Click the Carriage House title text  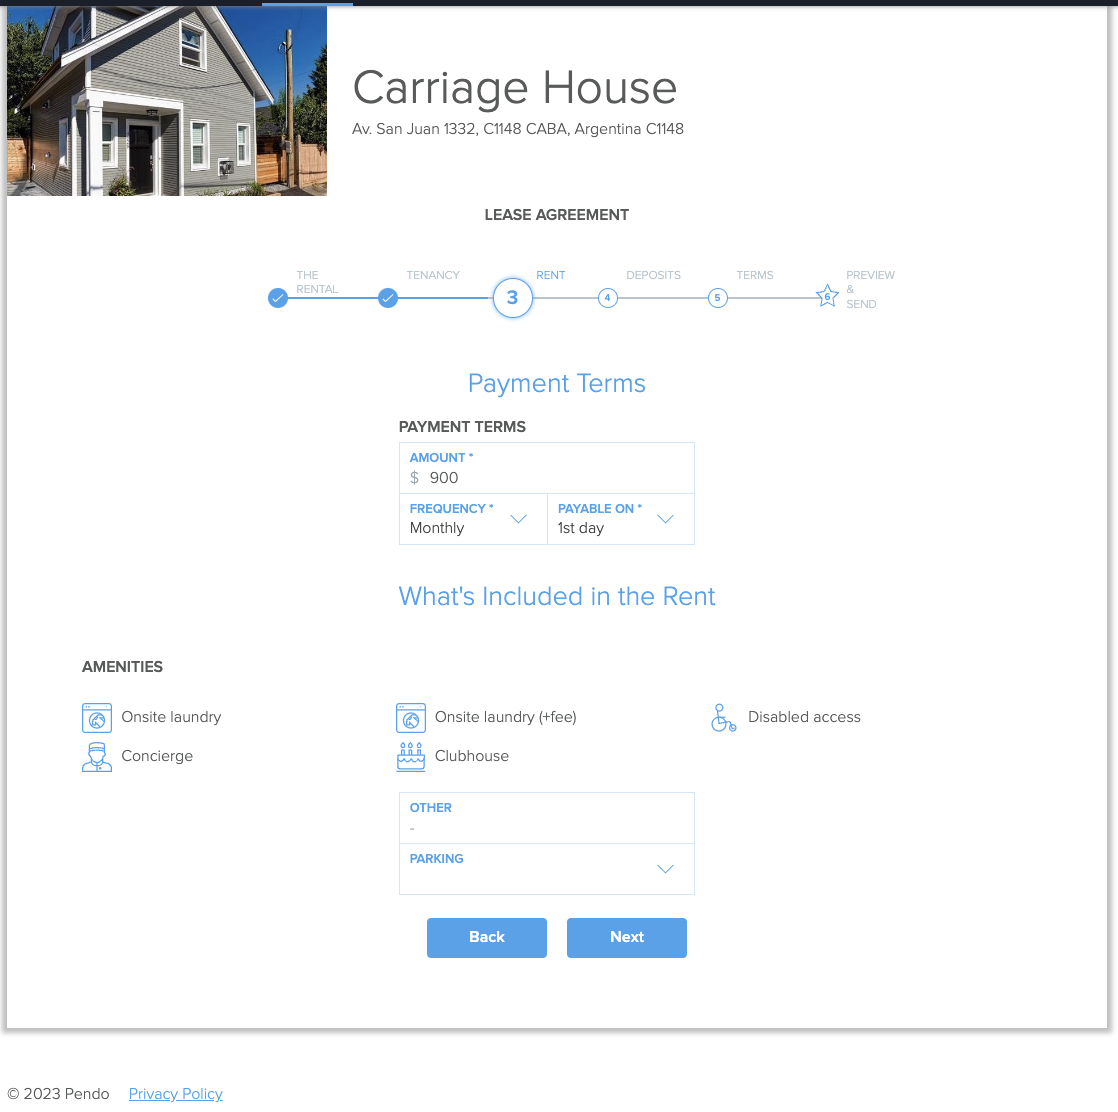pyautogui.click(x=514, y=88)
